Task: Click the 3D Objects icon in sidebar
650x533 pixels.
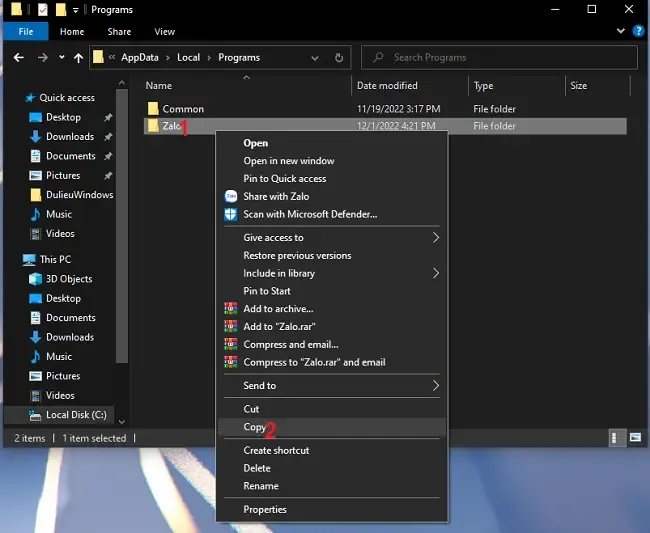Action: [x=35, y=279]
